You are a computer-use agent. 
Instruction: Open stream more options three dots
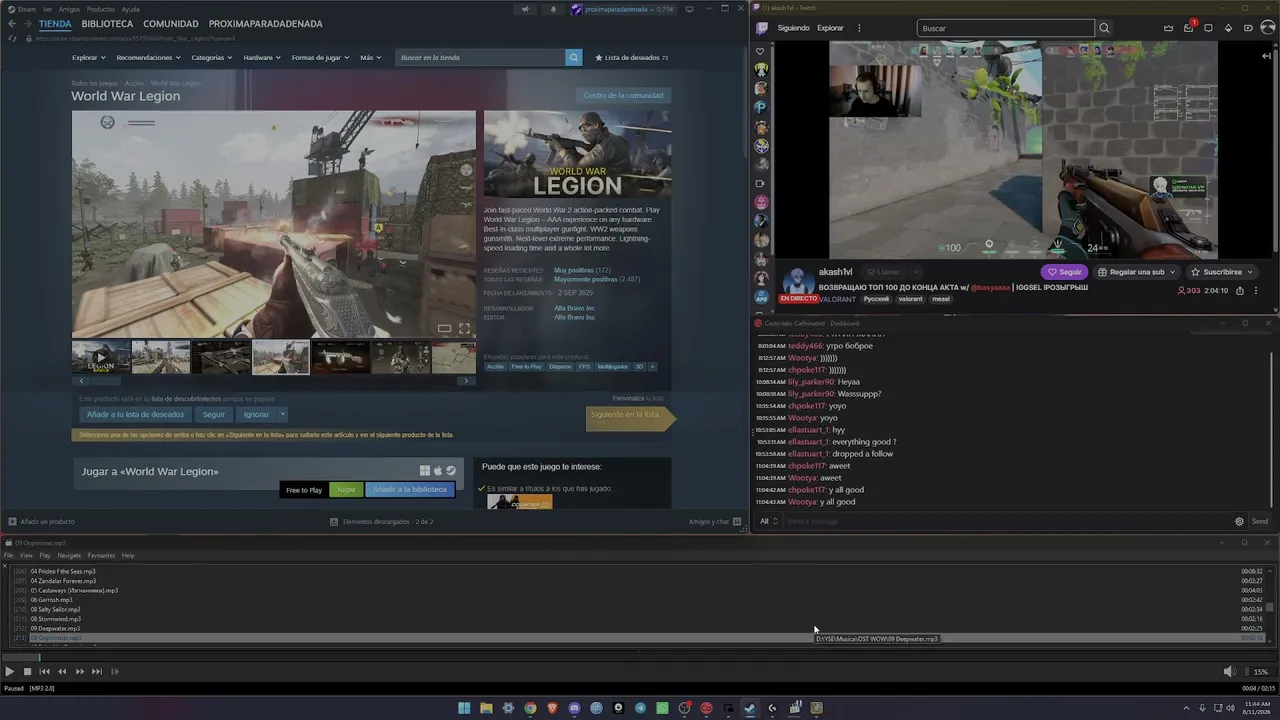click(1255, 291)
